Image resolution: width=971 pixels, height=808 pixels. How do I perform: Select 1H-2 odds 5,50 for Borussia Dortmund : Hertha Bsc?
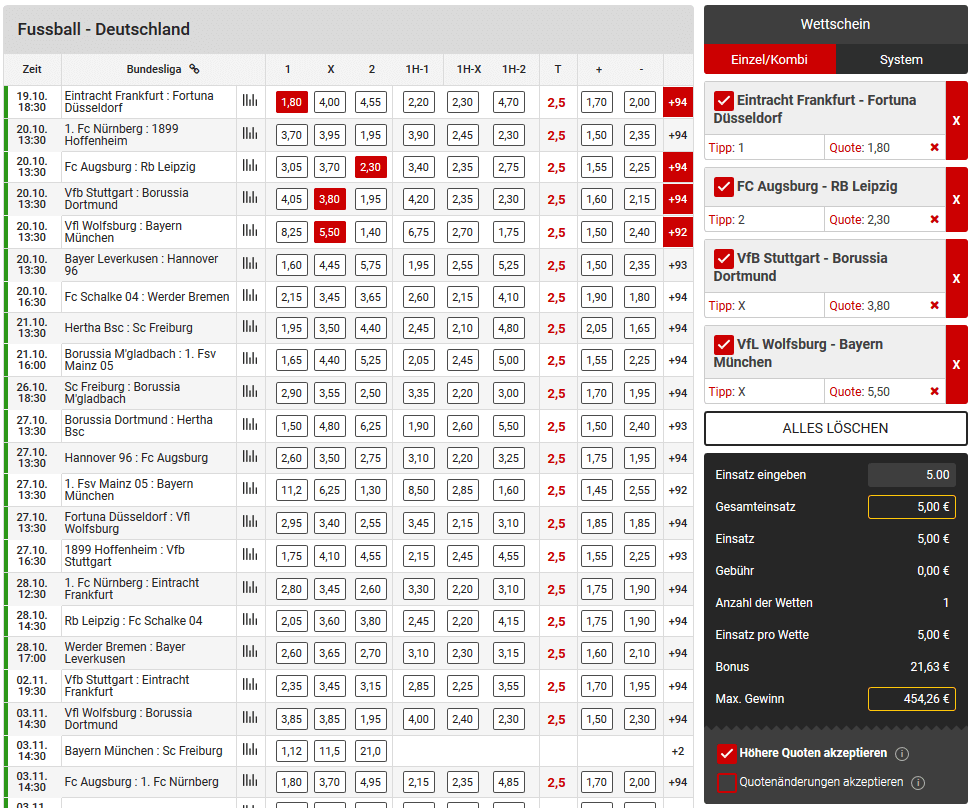click(x=508, y=426)
